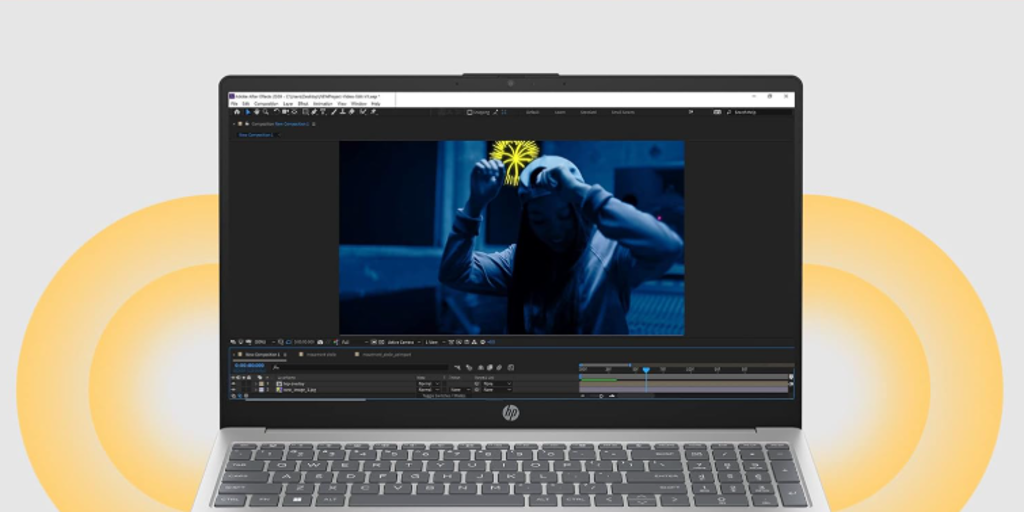Click the blue playhead on the timeline ruler
Image resolution: width=1024 pixels, height=512 pixels.
pos(646,370)
